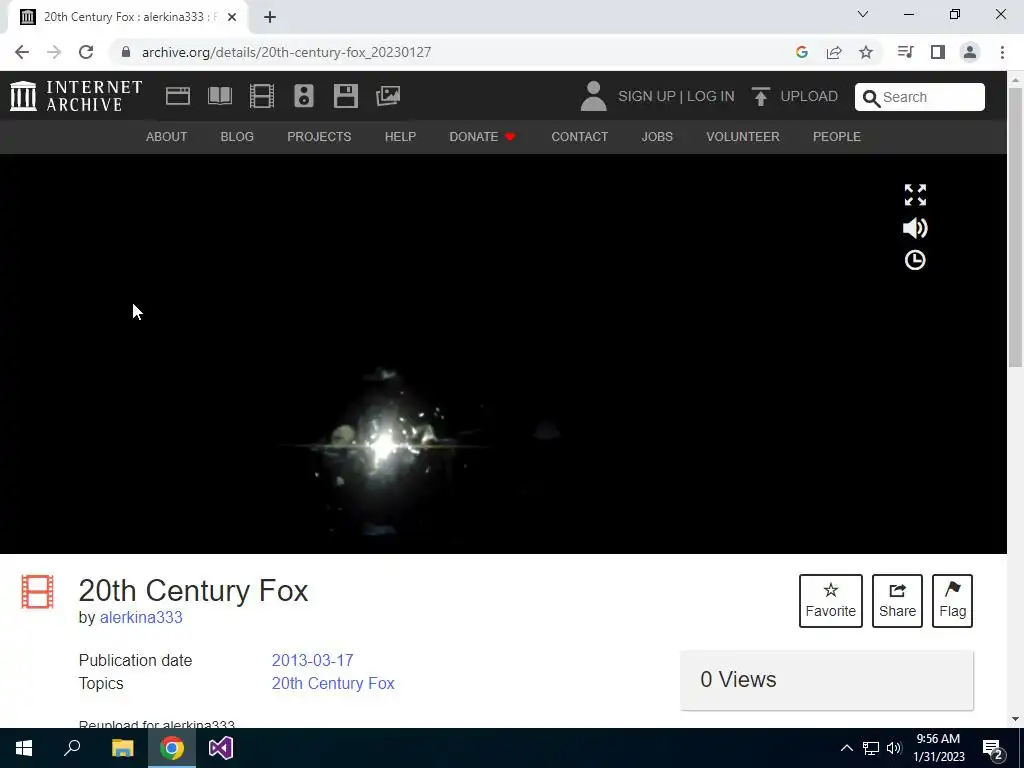Click the red film-strip media type icon

pos(37,592)
